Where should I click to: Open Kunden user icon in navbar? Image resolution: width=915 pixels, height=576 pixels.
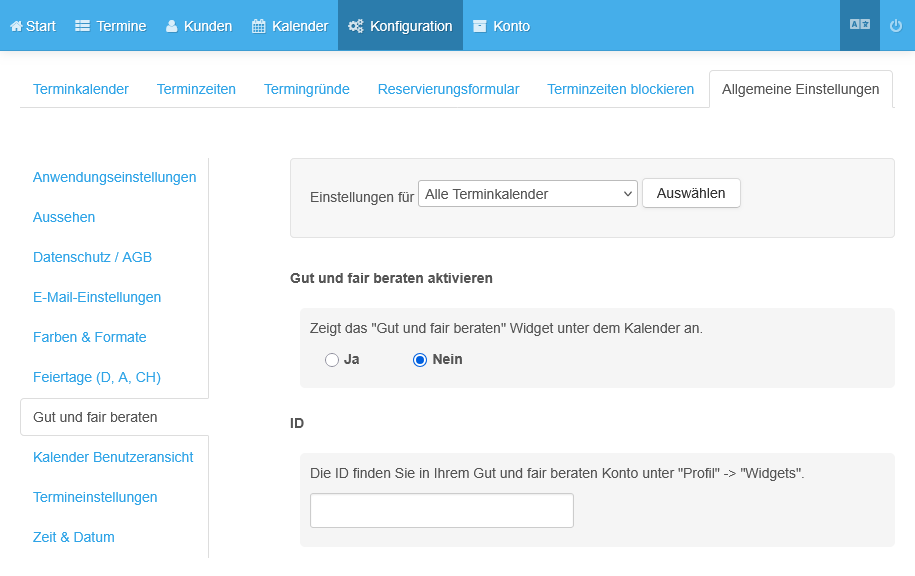click(171, 26)
